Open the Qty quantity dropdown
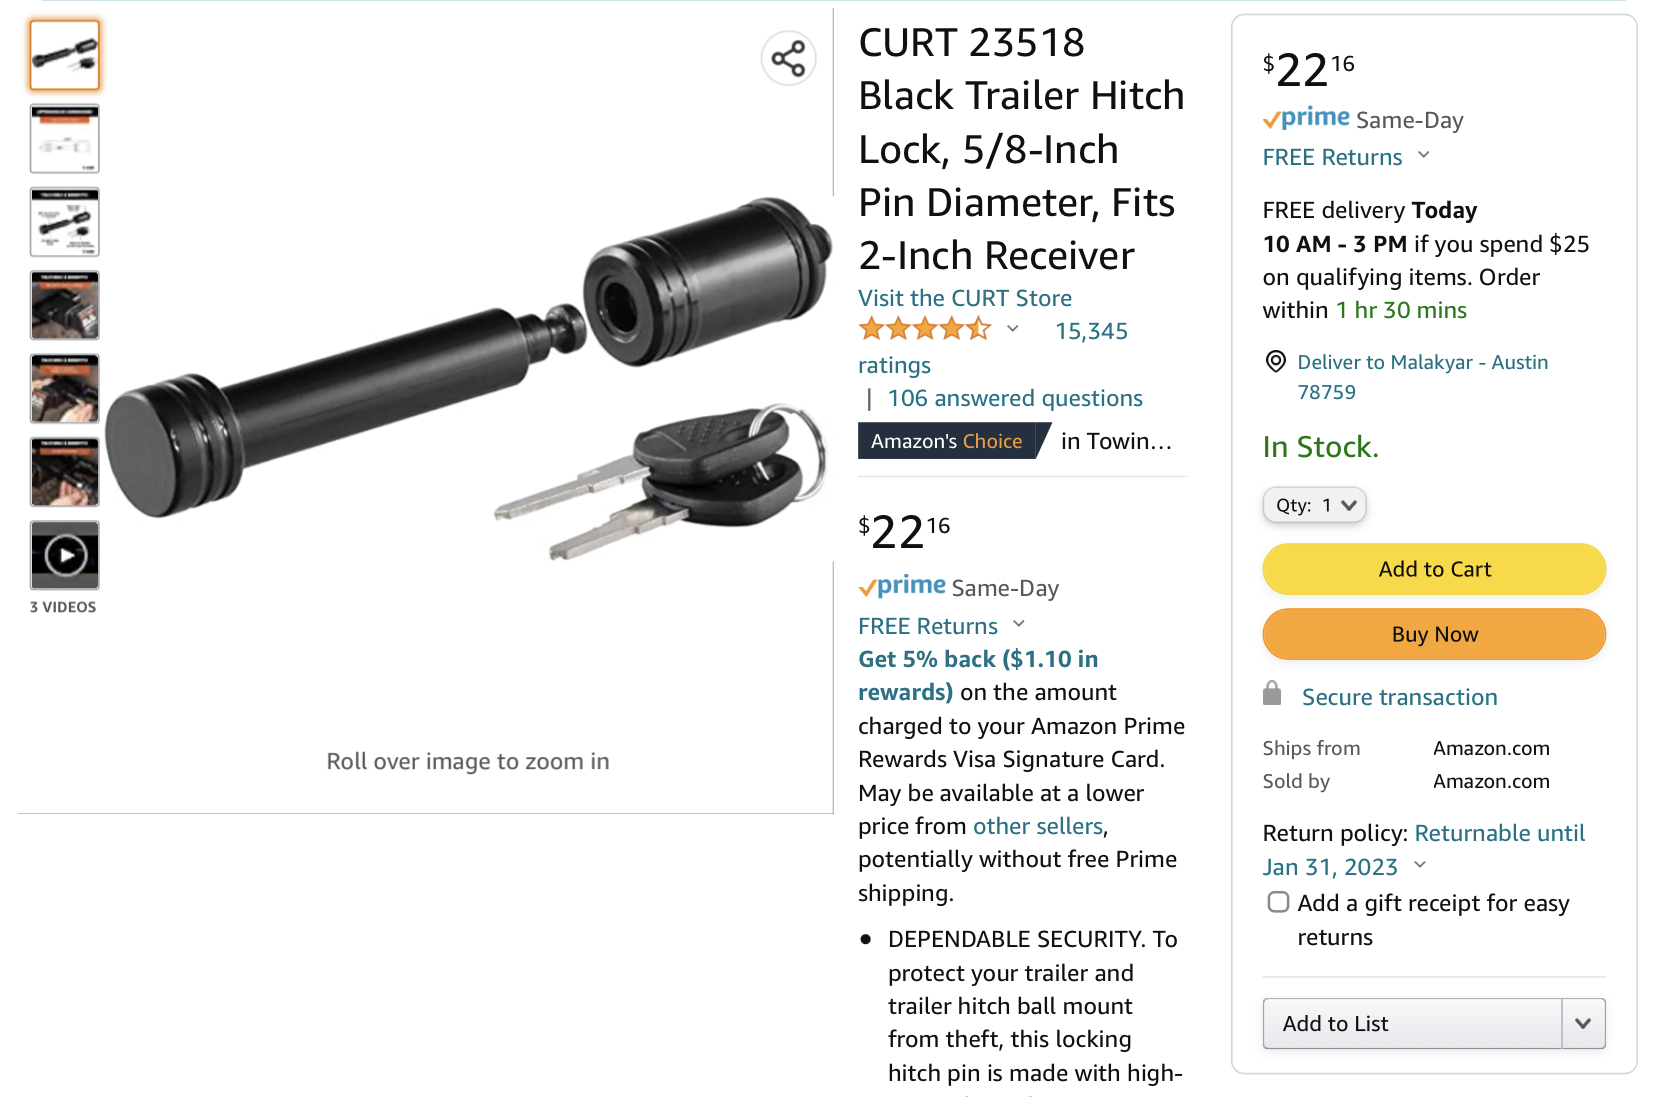 [1314, 505]
